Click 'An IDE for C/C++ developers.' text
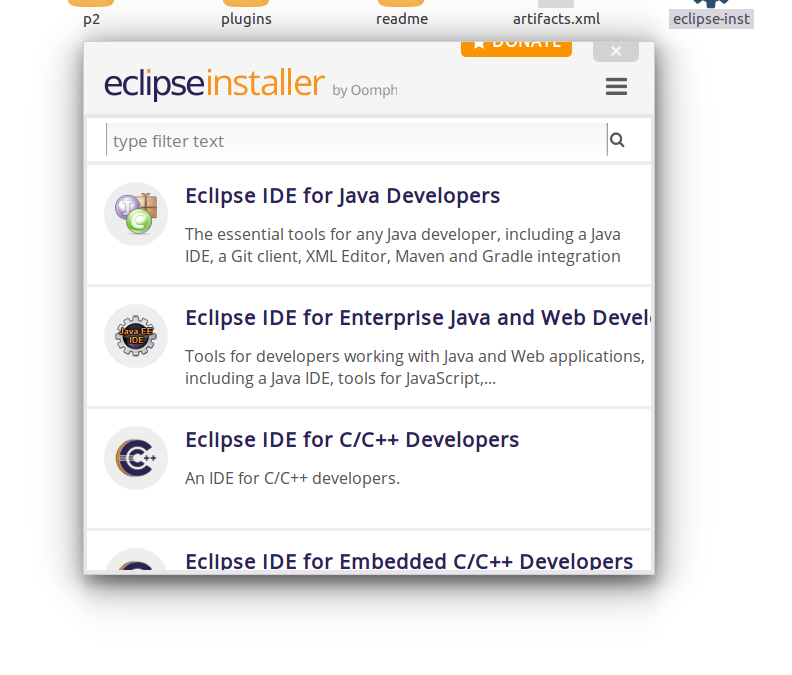 [x=292, y=478]
